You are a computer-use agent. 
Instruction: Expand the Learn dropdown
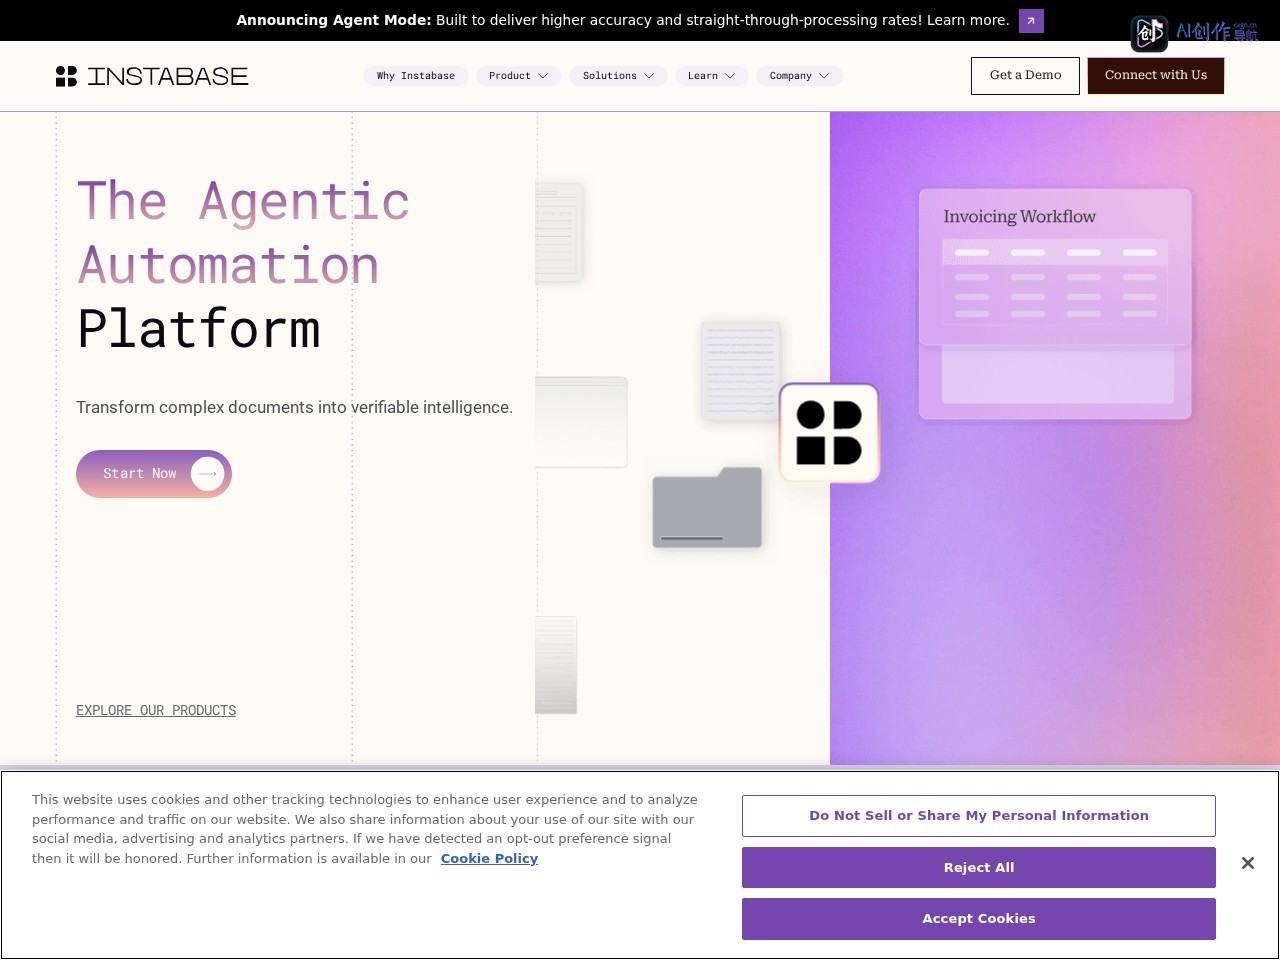point(711,76)
